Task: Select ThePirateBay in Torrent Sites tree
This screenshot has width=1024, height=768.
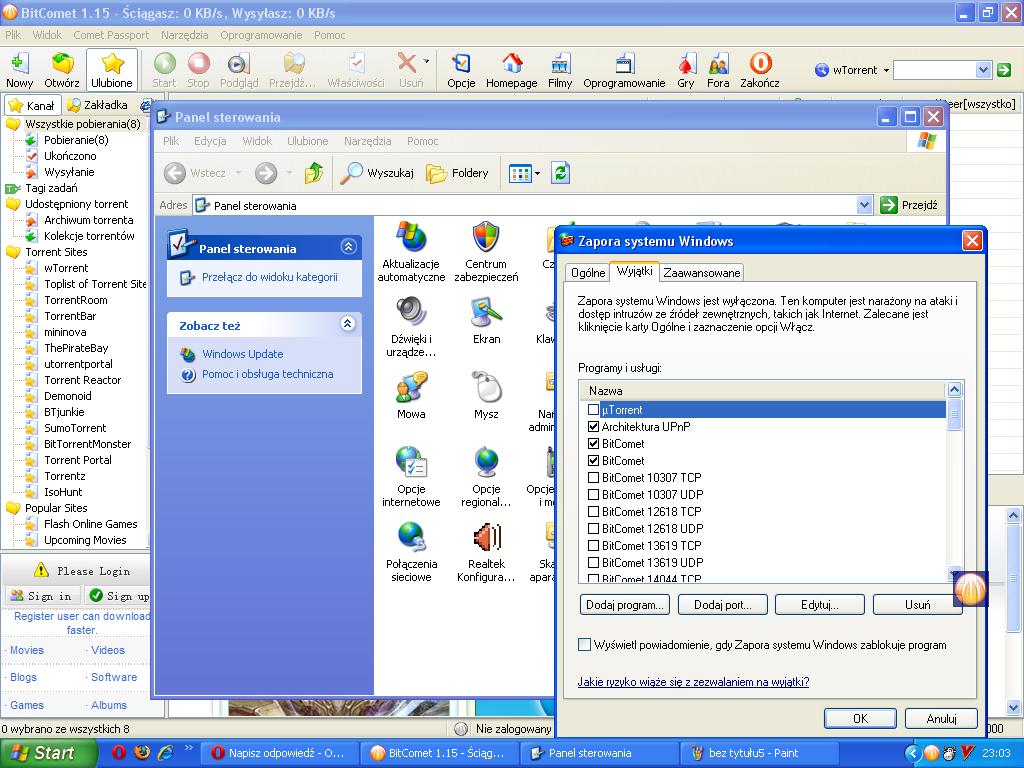Action: [76, 348]
